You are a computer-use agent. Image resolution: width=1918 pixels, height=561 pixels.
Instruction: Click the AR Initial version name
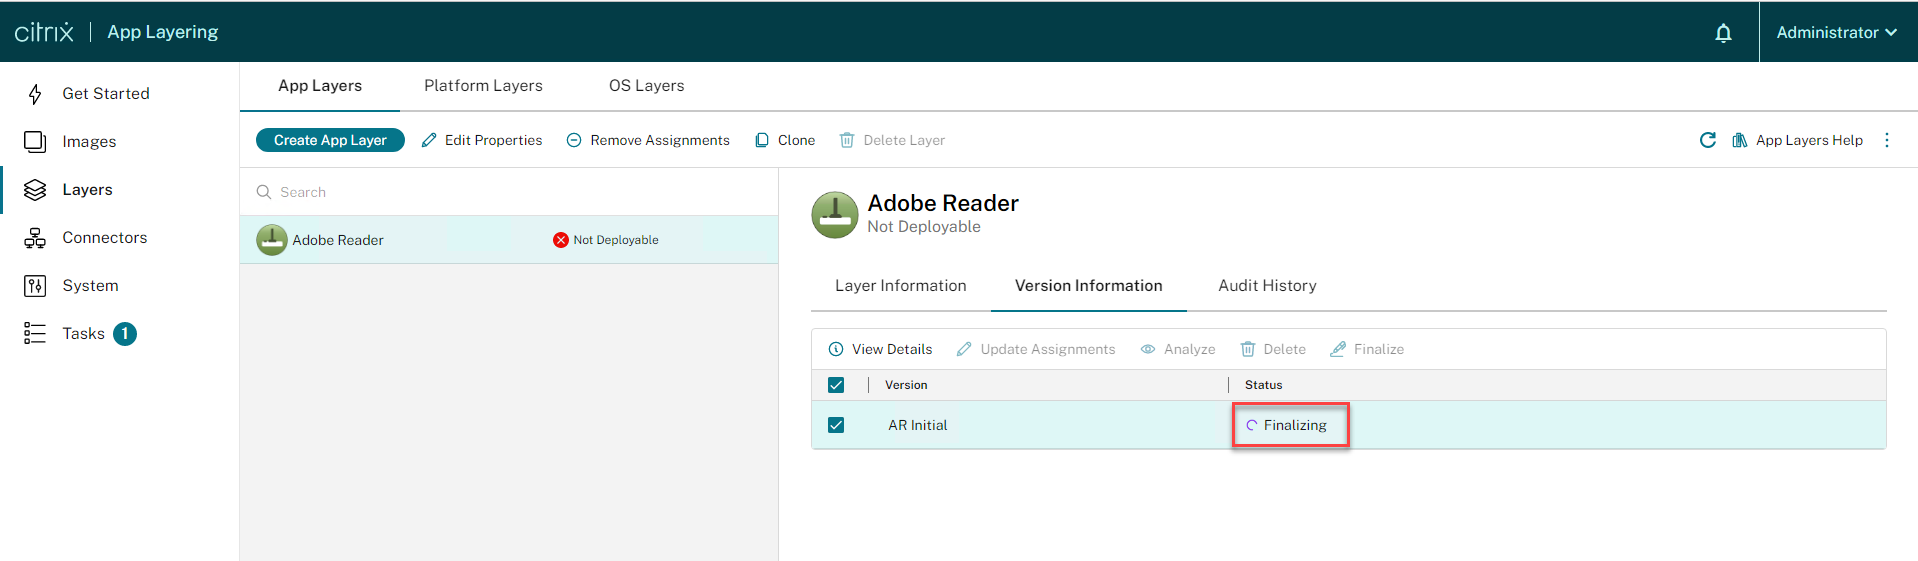click(x=917, y=425)
